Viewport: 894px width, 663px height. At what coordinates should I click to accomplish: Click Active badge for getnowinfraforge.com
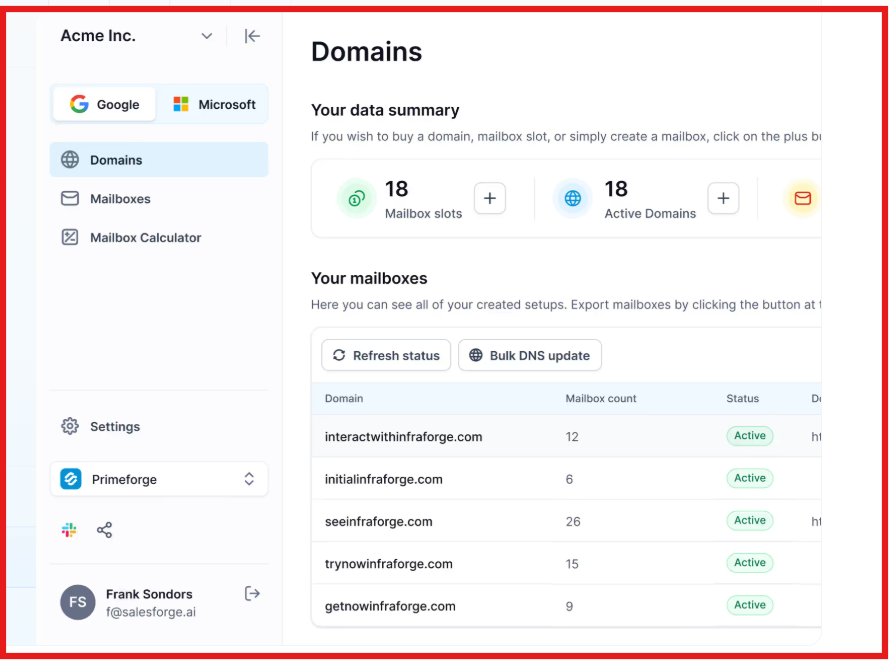click(750, 605)
